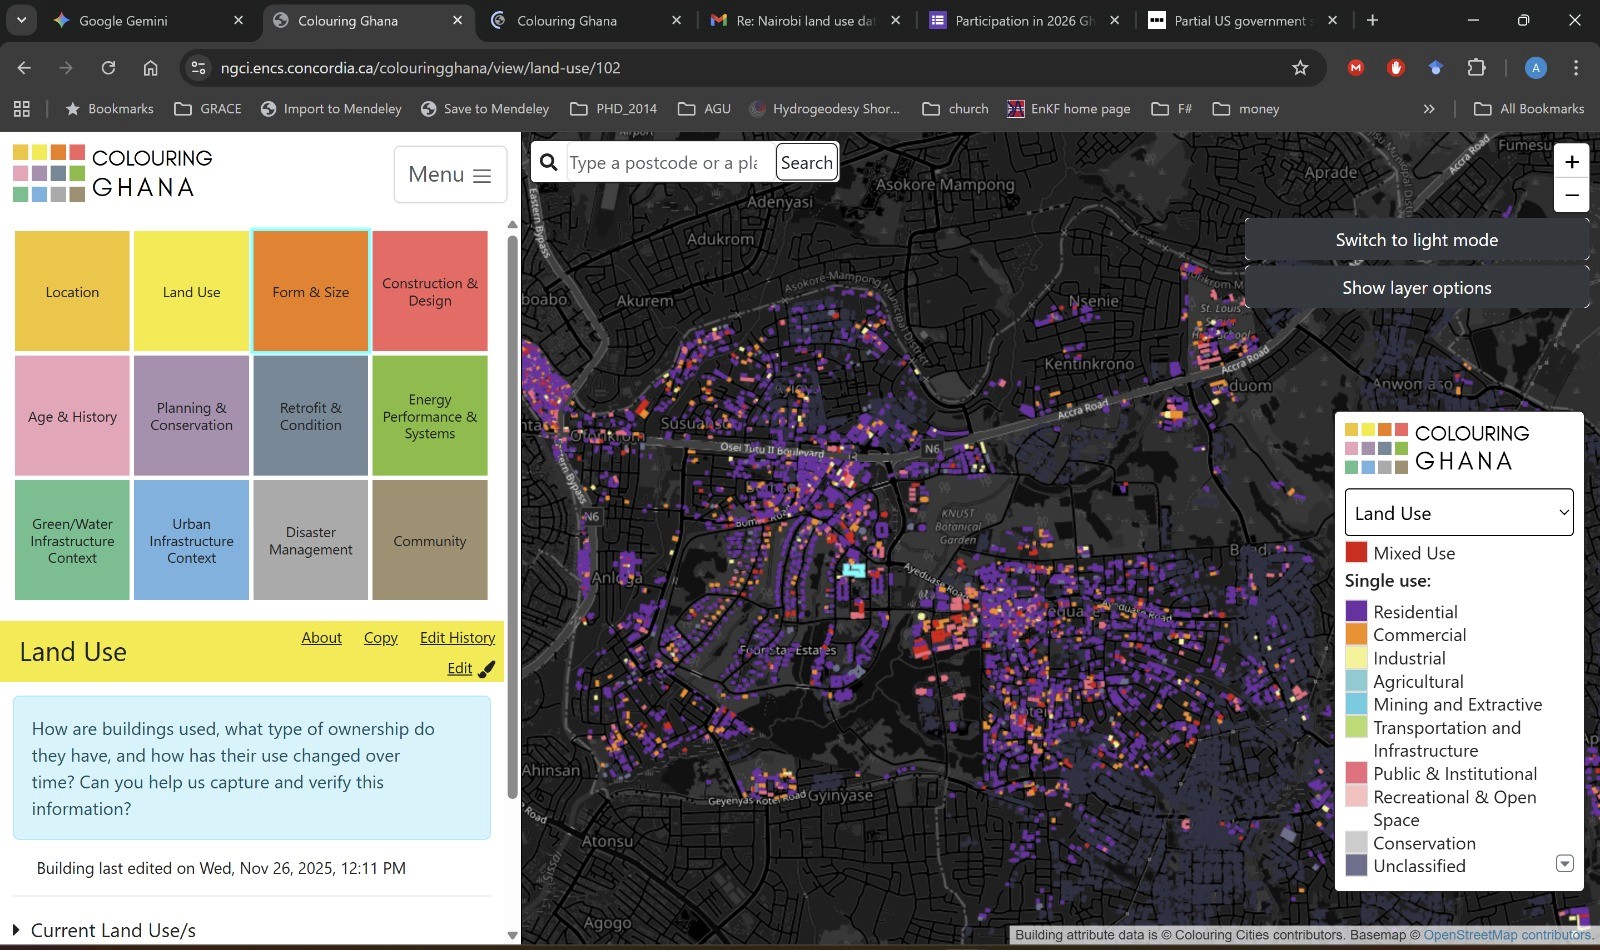1600x950 pixels.
Task: Zoom in on the map with the plus icon
Action: pos(1571,161)
